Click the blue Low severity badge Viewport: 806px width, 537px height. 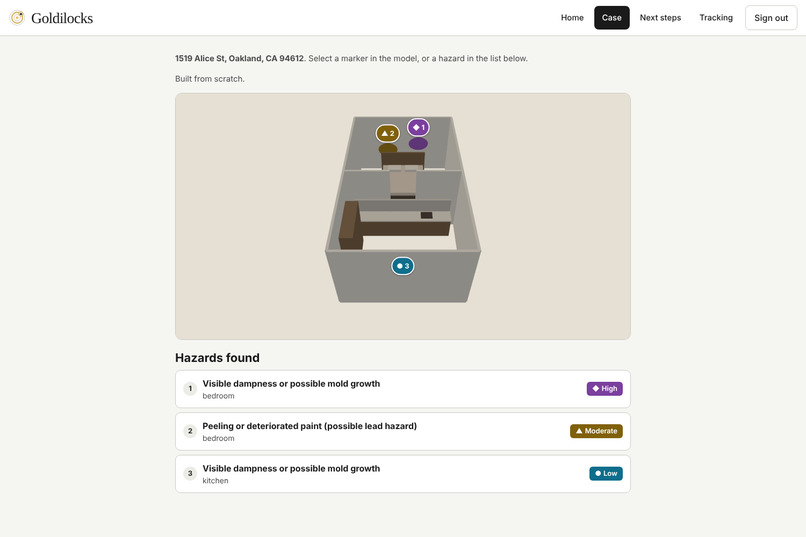click(x=606, y=473)
